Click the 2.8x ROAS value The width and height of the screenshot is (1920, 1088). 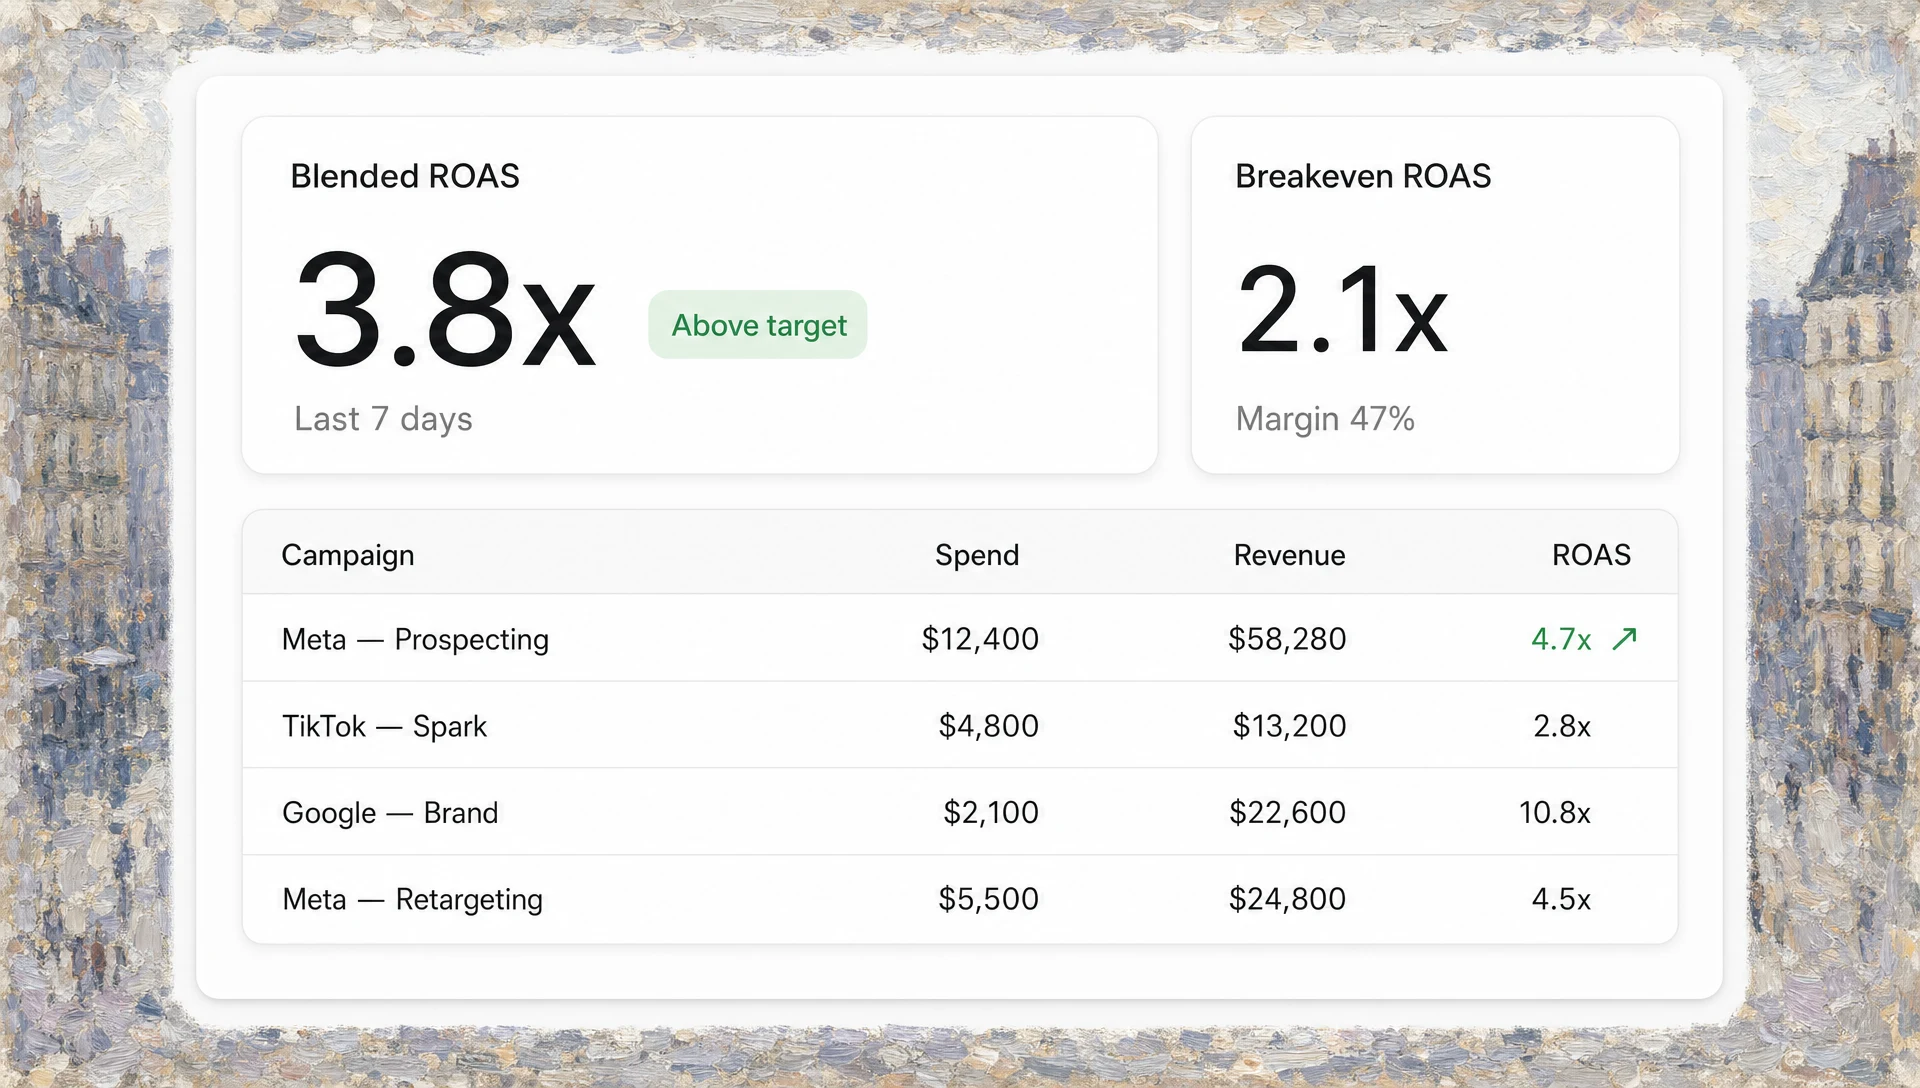(1562, 726)
